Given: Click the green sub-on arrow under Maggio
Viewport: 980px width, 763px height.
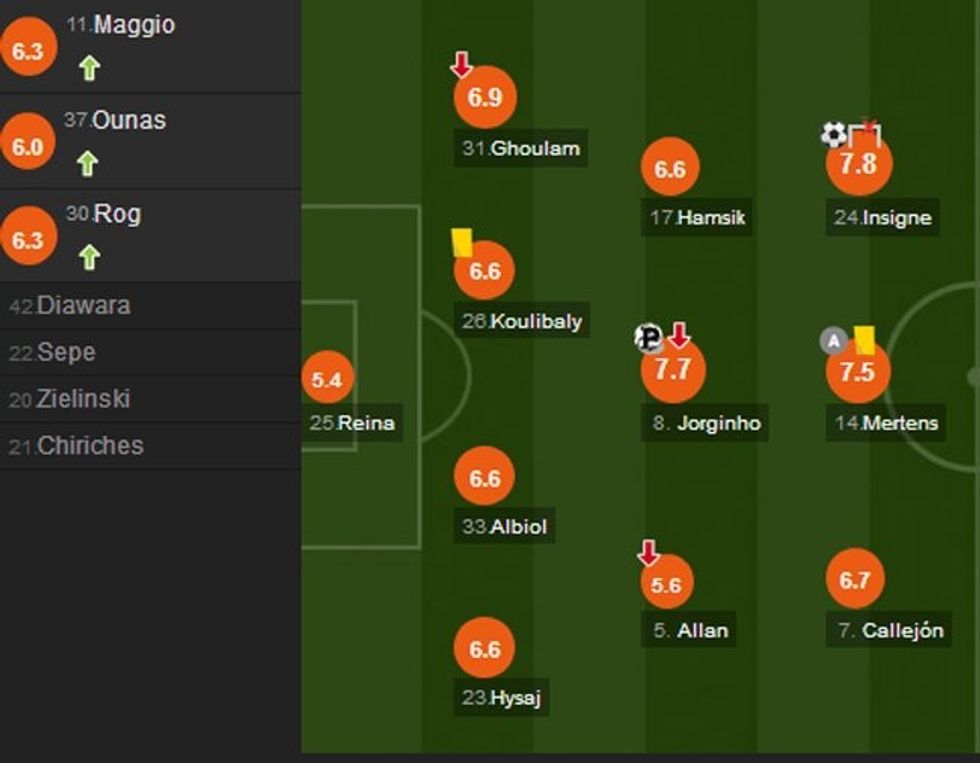Looking at the screenshot, I should tap(89, 68).
